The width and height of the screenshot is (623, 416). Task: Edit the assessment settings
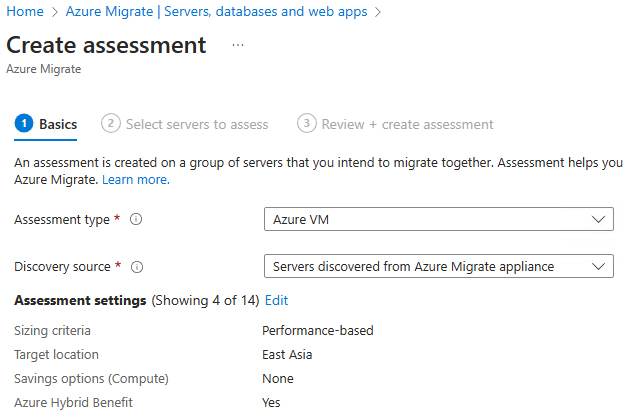tap(277, 300)
